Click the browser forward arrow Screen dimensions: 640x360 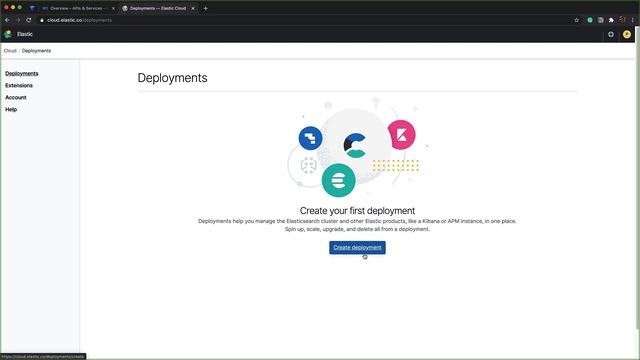tap(18, 20)
